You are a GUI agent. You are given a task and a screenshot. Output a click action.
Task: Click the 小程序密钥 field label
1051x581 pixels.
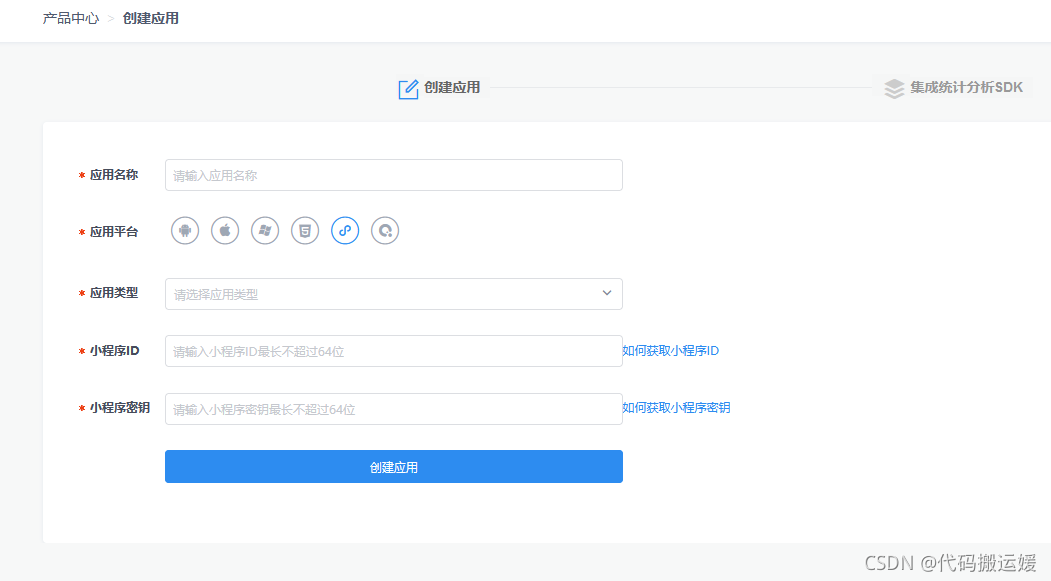(120, 407)
